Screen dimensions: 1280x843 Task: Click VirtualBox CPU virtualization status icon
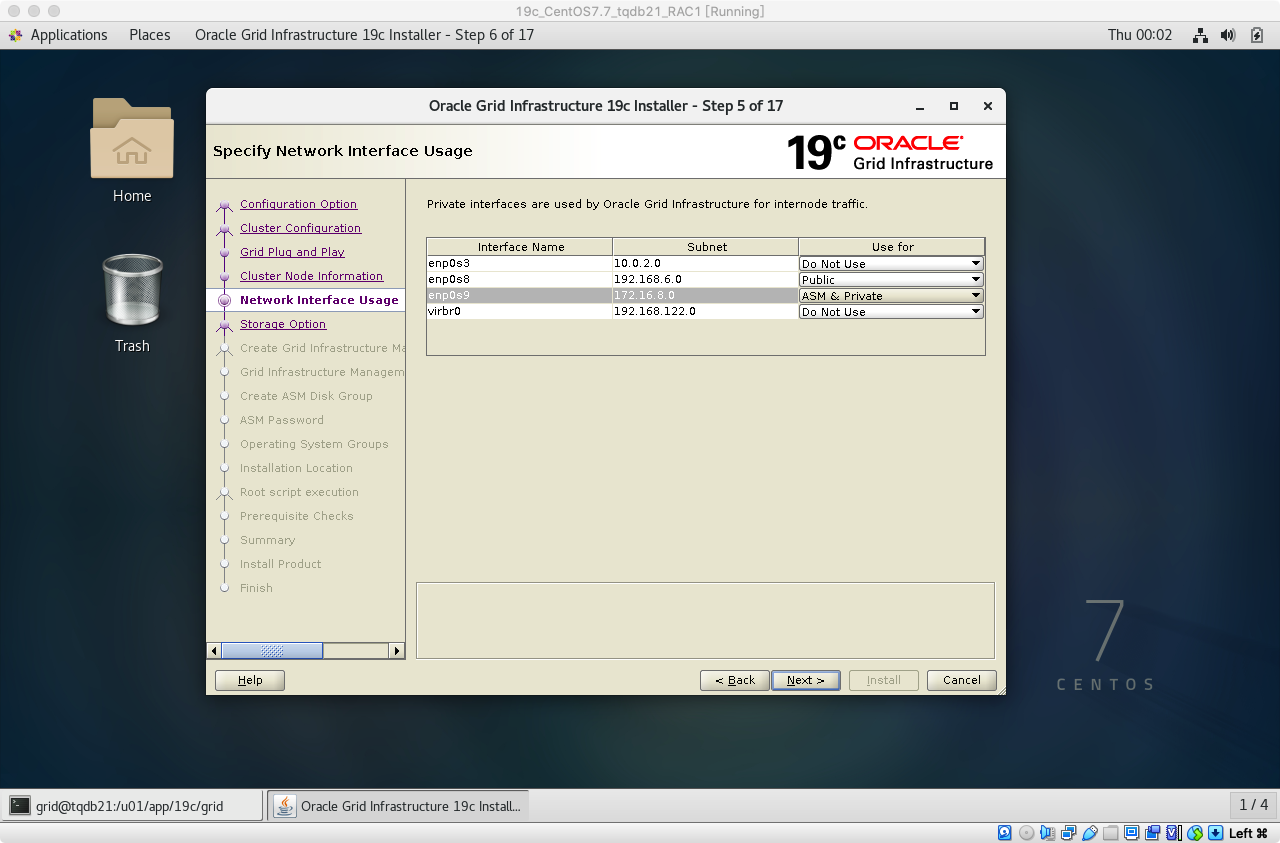(1173, 832)
